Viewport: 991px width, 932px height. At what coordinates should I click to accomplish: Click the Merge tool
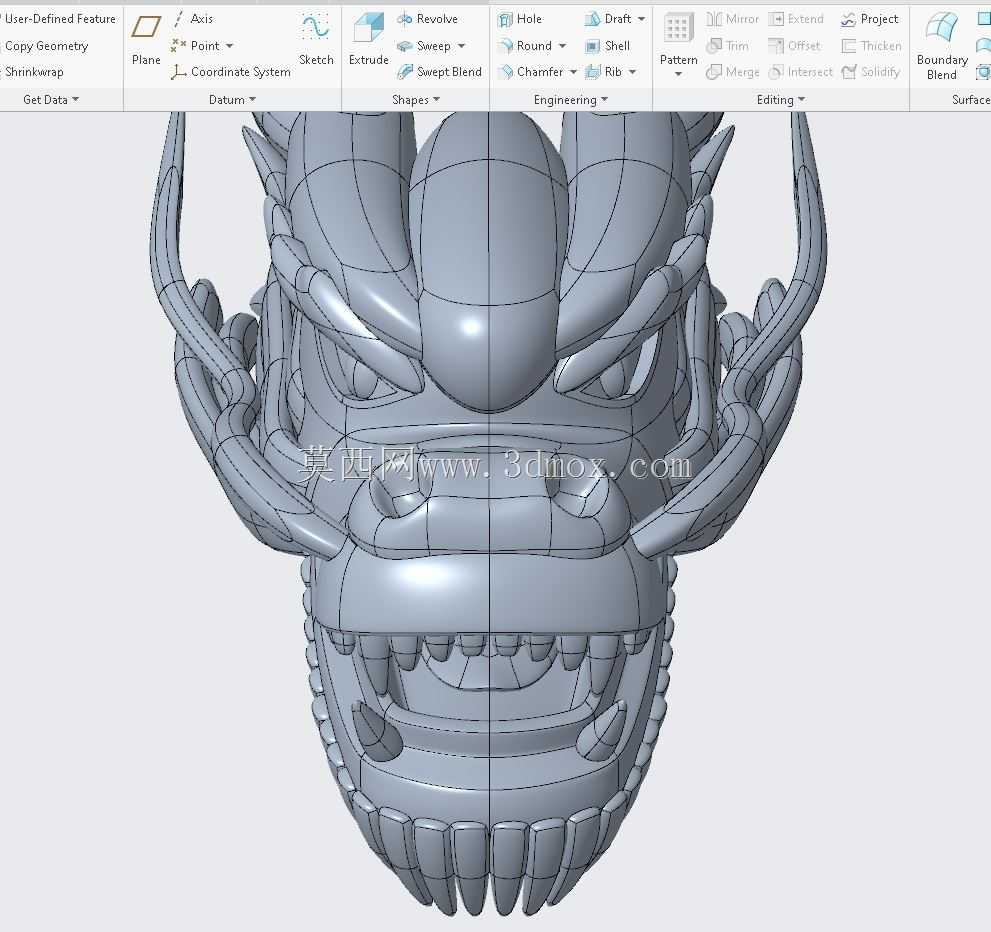coord(733,72)
